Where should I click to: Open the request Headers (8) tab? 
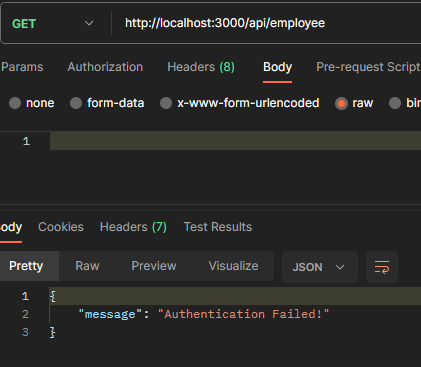(x=201, y=67)
